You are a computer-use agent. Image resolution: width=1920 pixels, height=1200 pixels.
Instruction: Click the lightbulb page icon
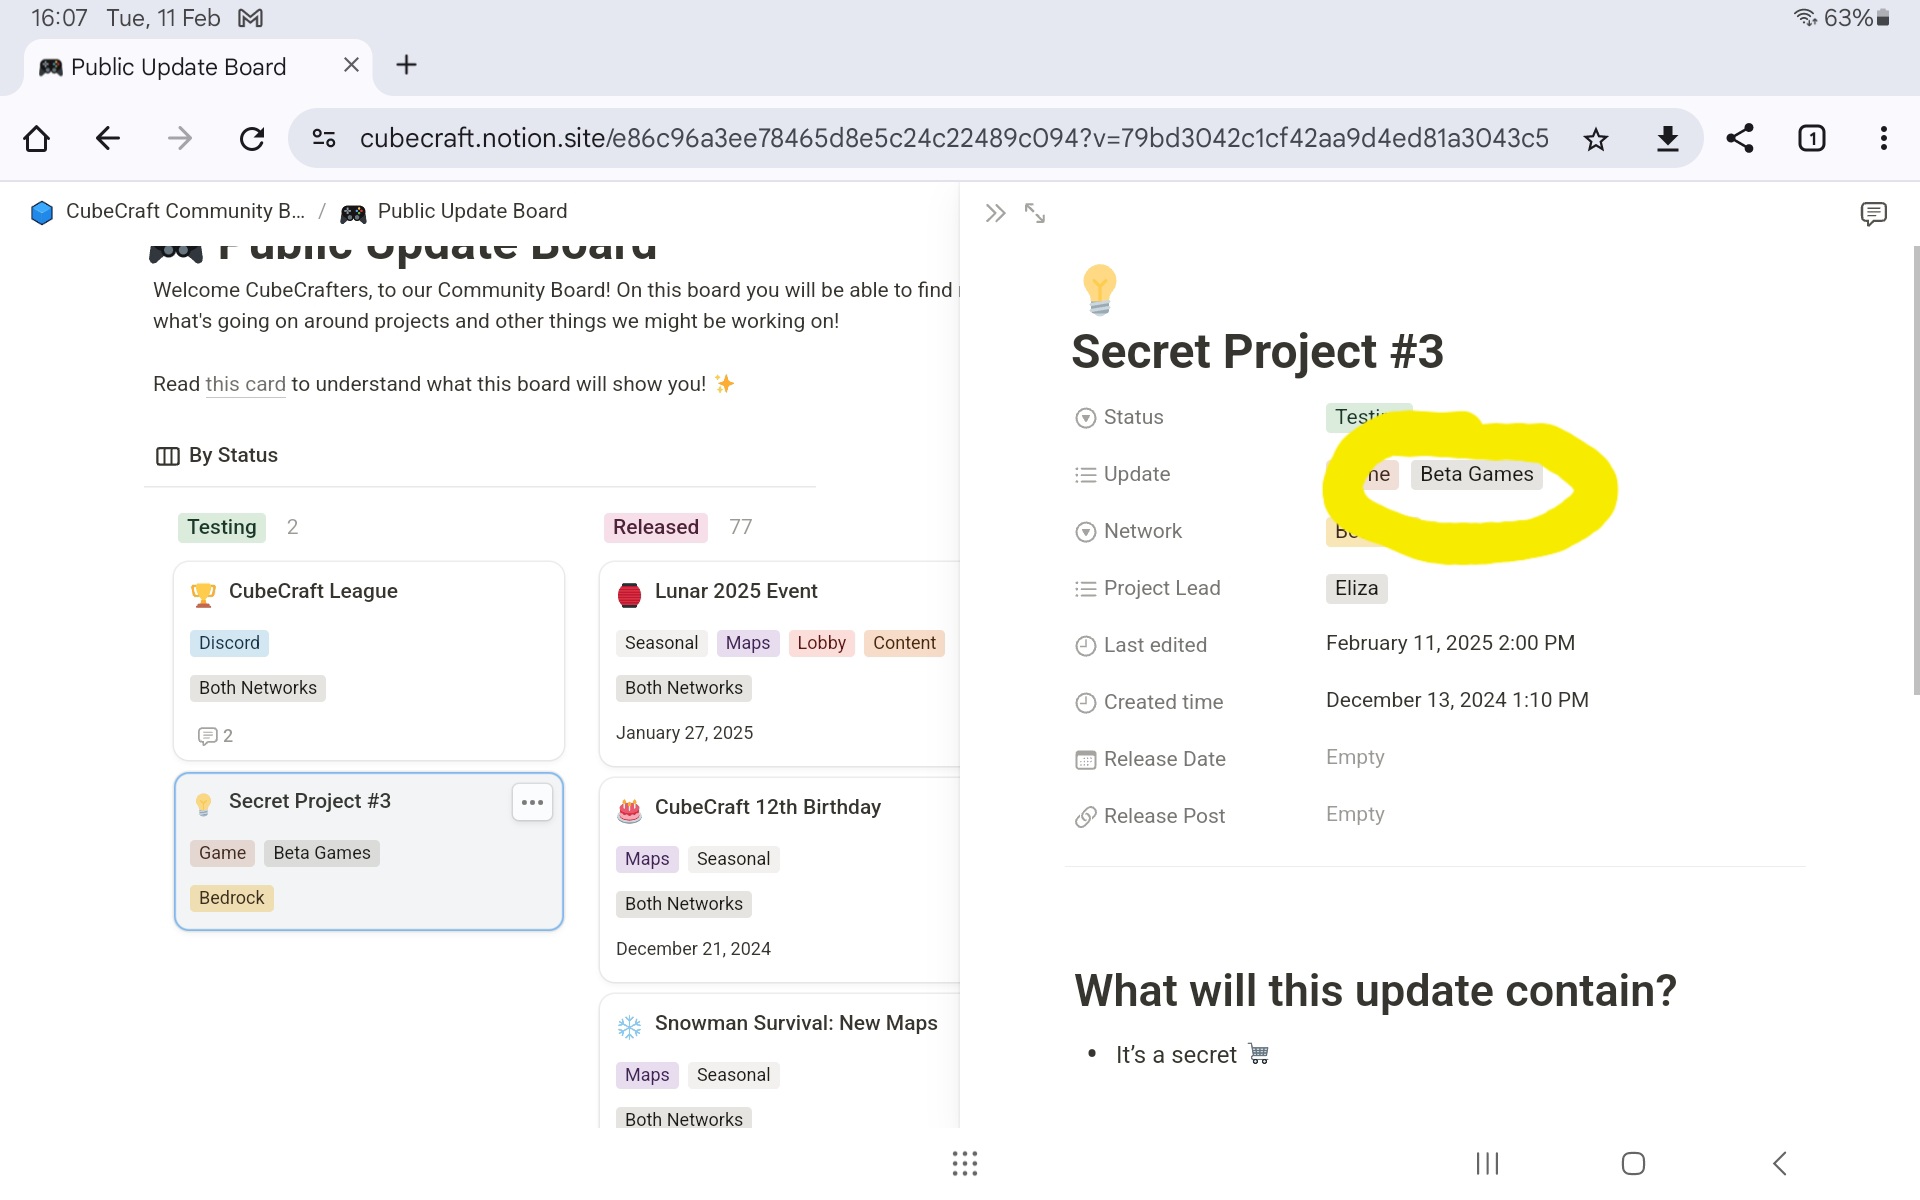[x=1099, y=290]
